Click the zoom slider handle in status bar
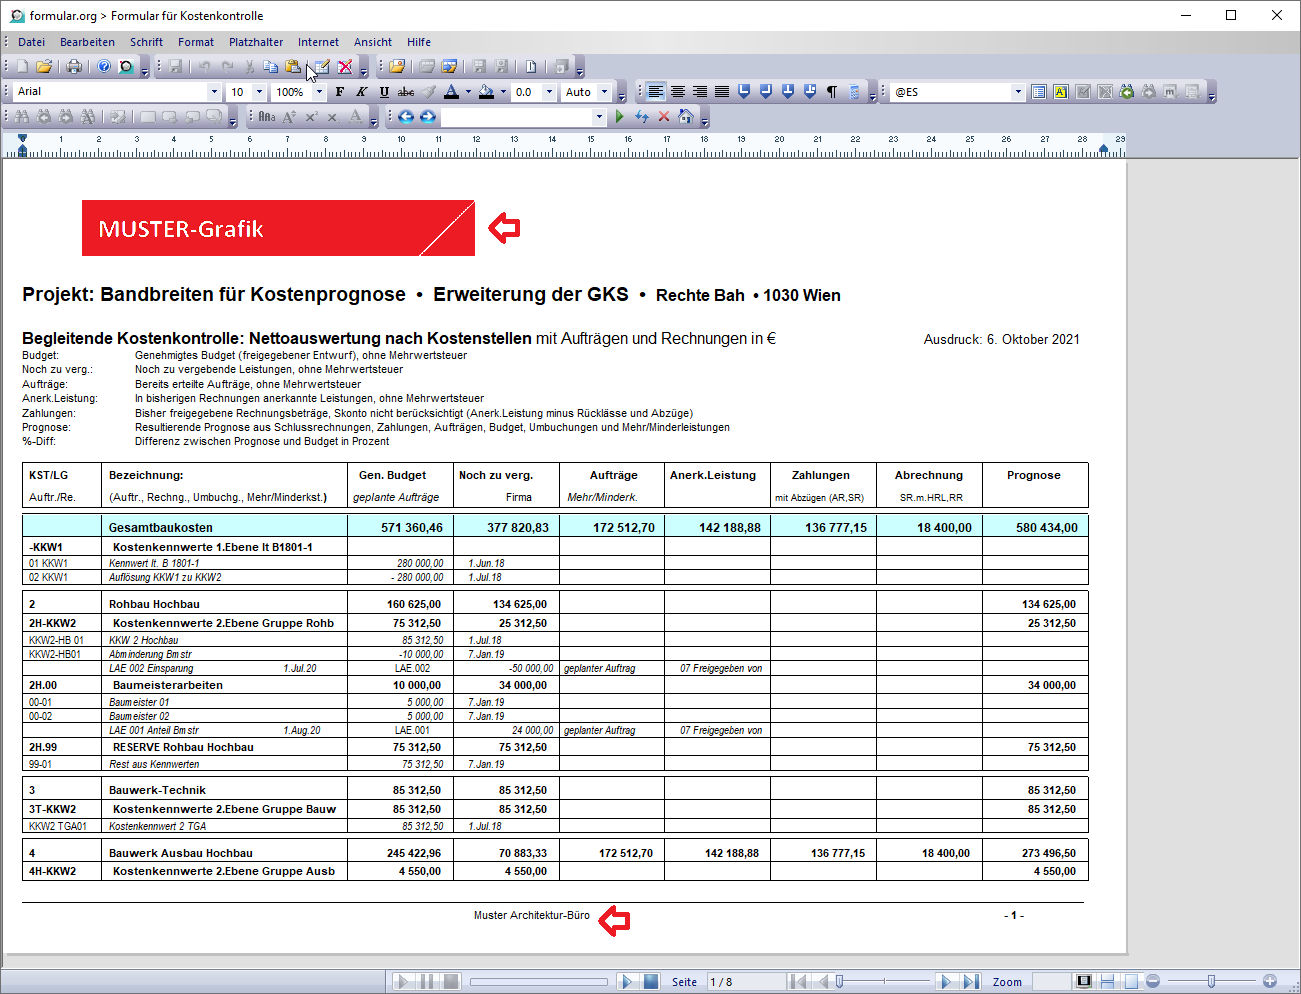The image size is (1301, 994). tap(1211, 982)
